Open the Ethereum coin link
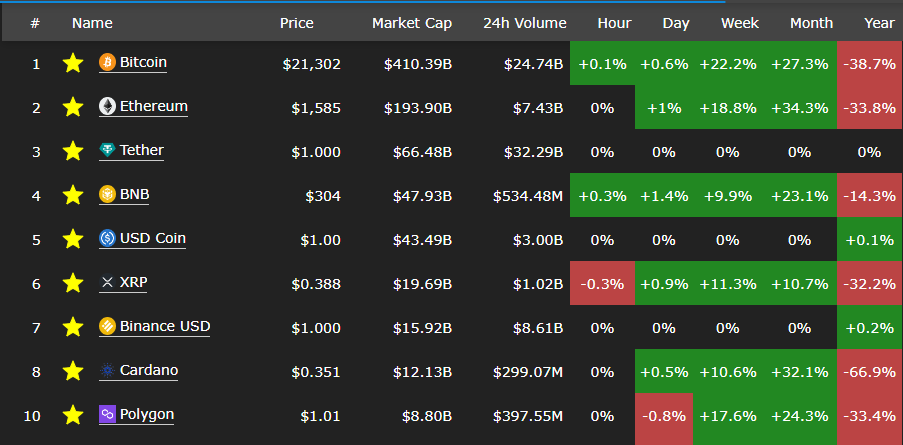The image size is (903, 445). pyautogui.click(x=154, y=107)
